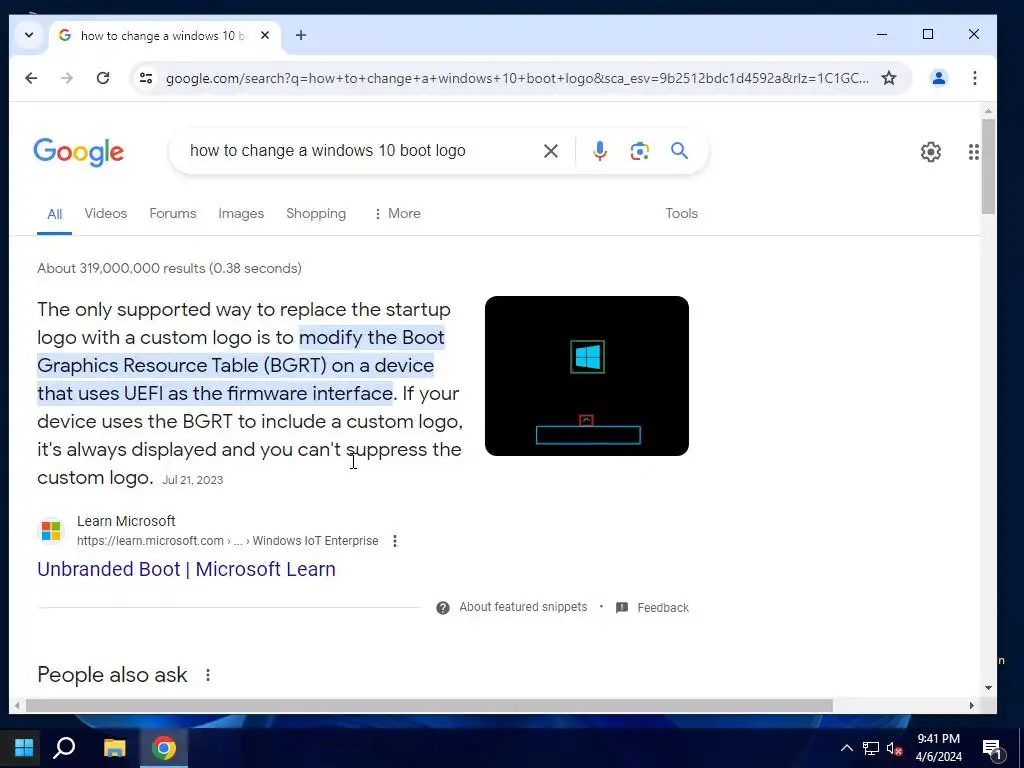This screenshot has width=1024, height=768.
Task: Click the About featured snippets link
Action: [x=523, y=607]
